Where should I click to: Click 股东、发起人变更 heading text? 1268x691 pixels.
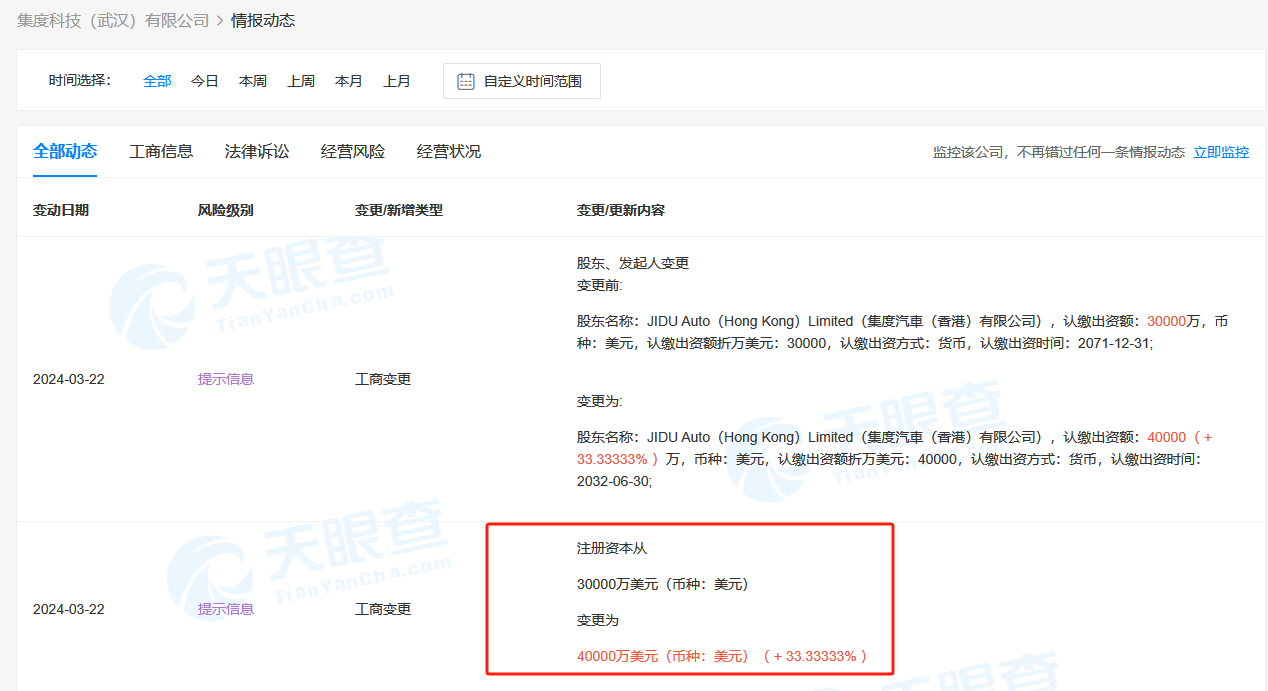coord(633,263)
